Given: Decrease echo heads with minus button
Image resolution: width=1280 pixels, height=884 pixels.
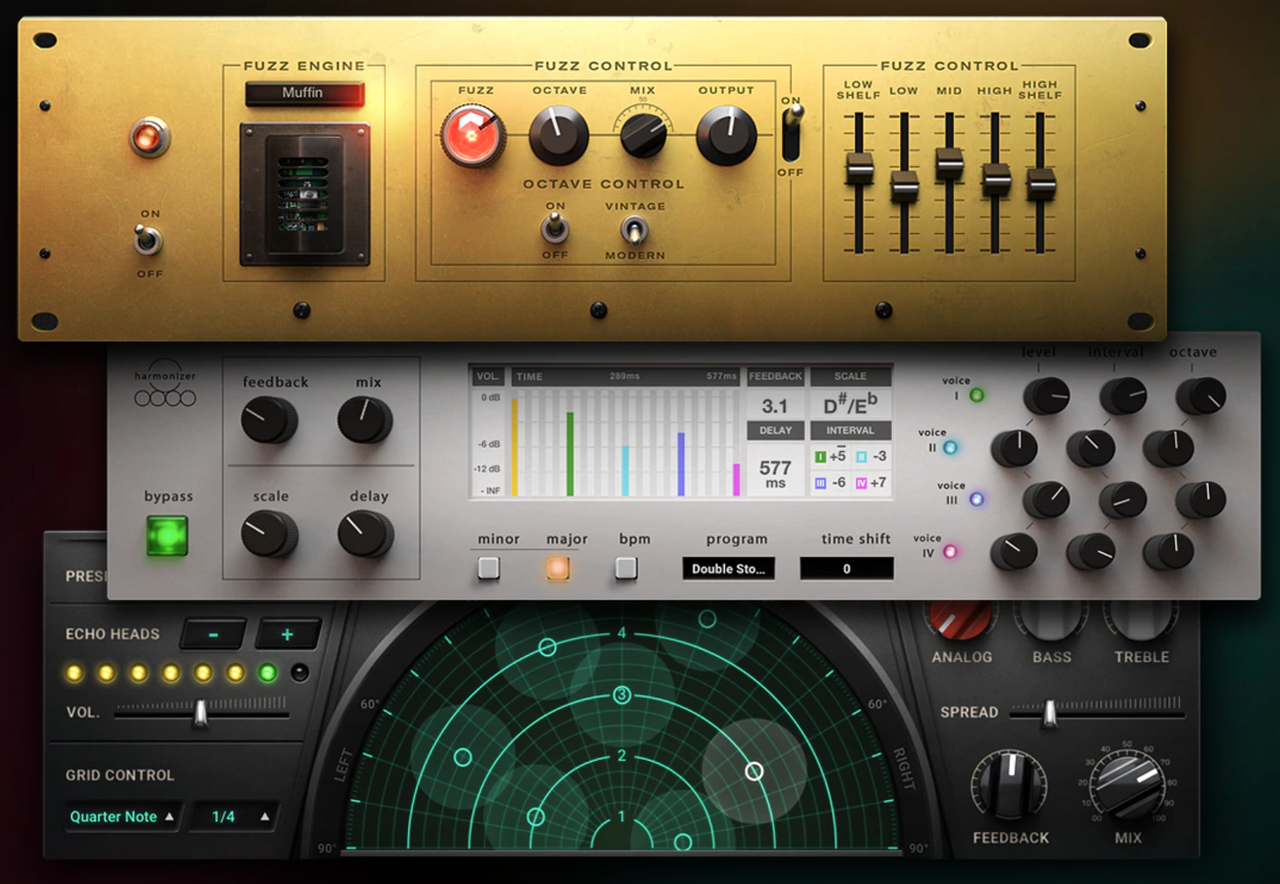Looking at the screenshot, I should pos(213,634).
